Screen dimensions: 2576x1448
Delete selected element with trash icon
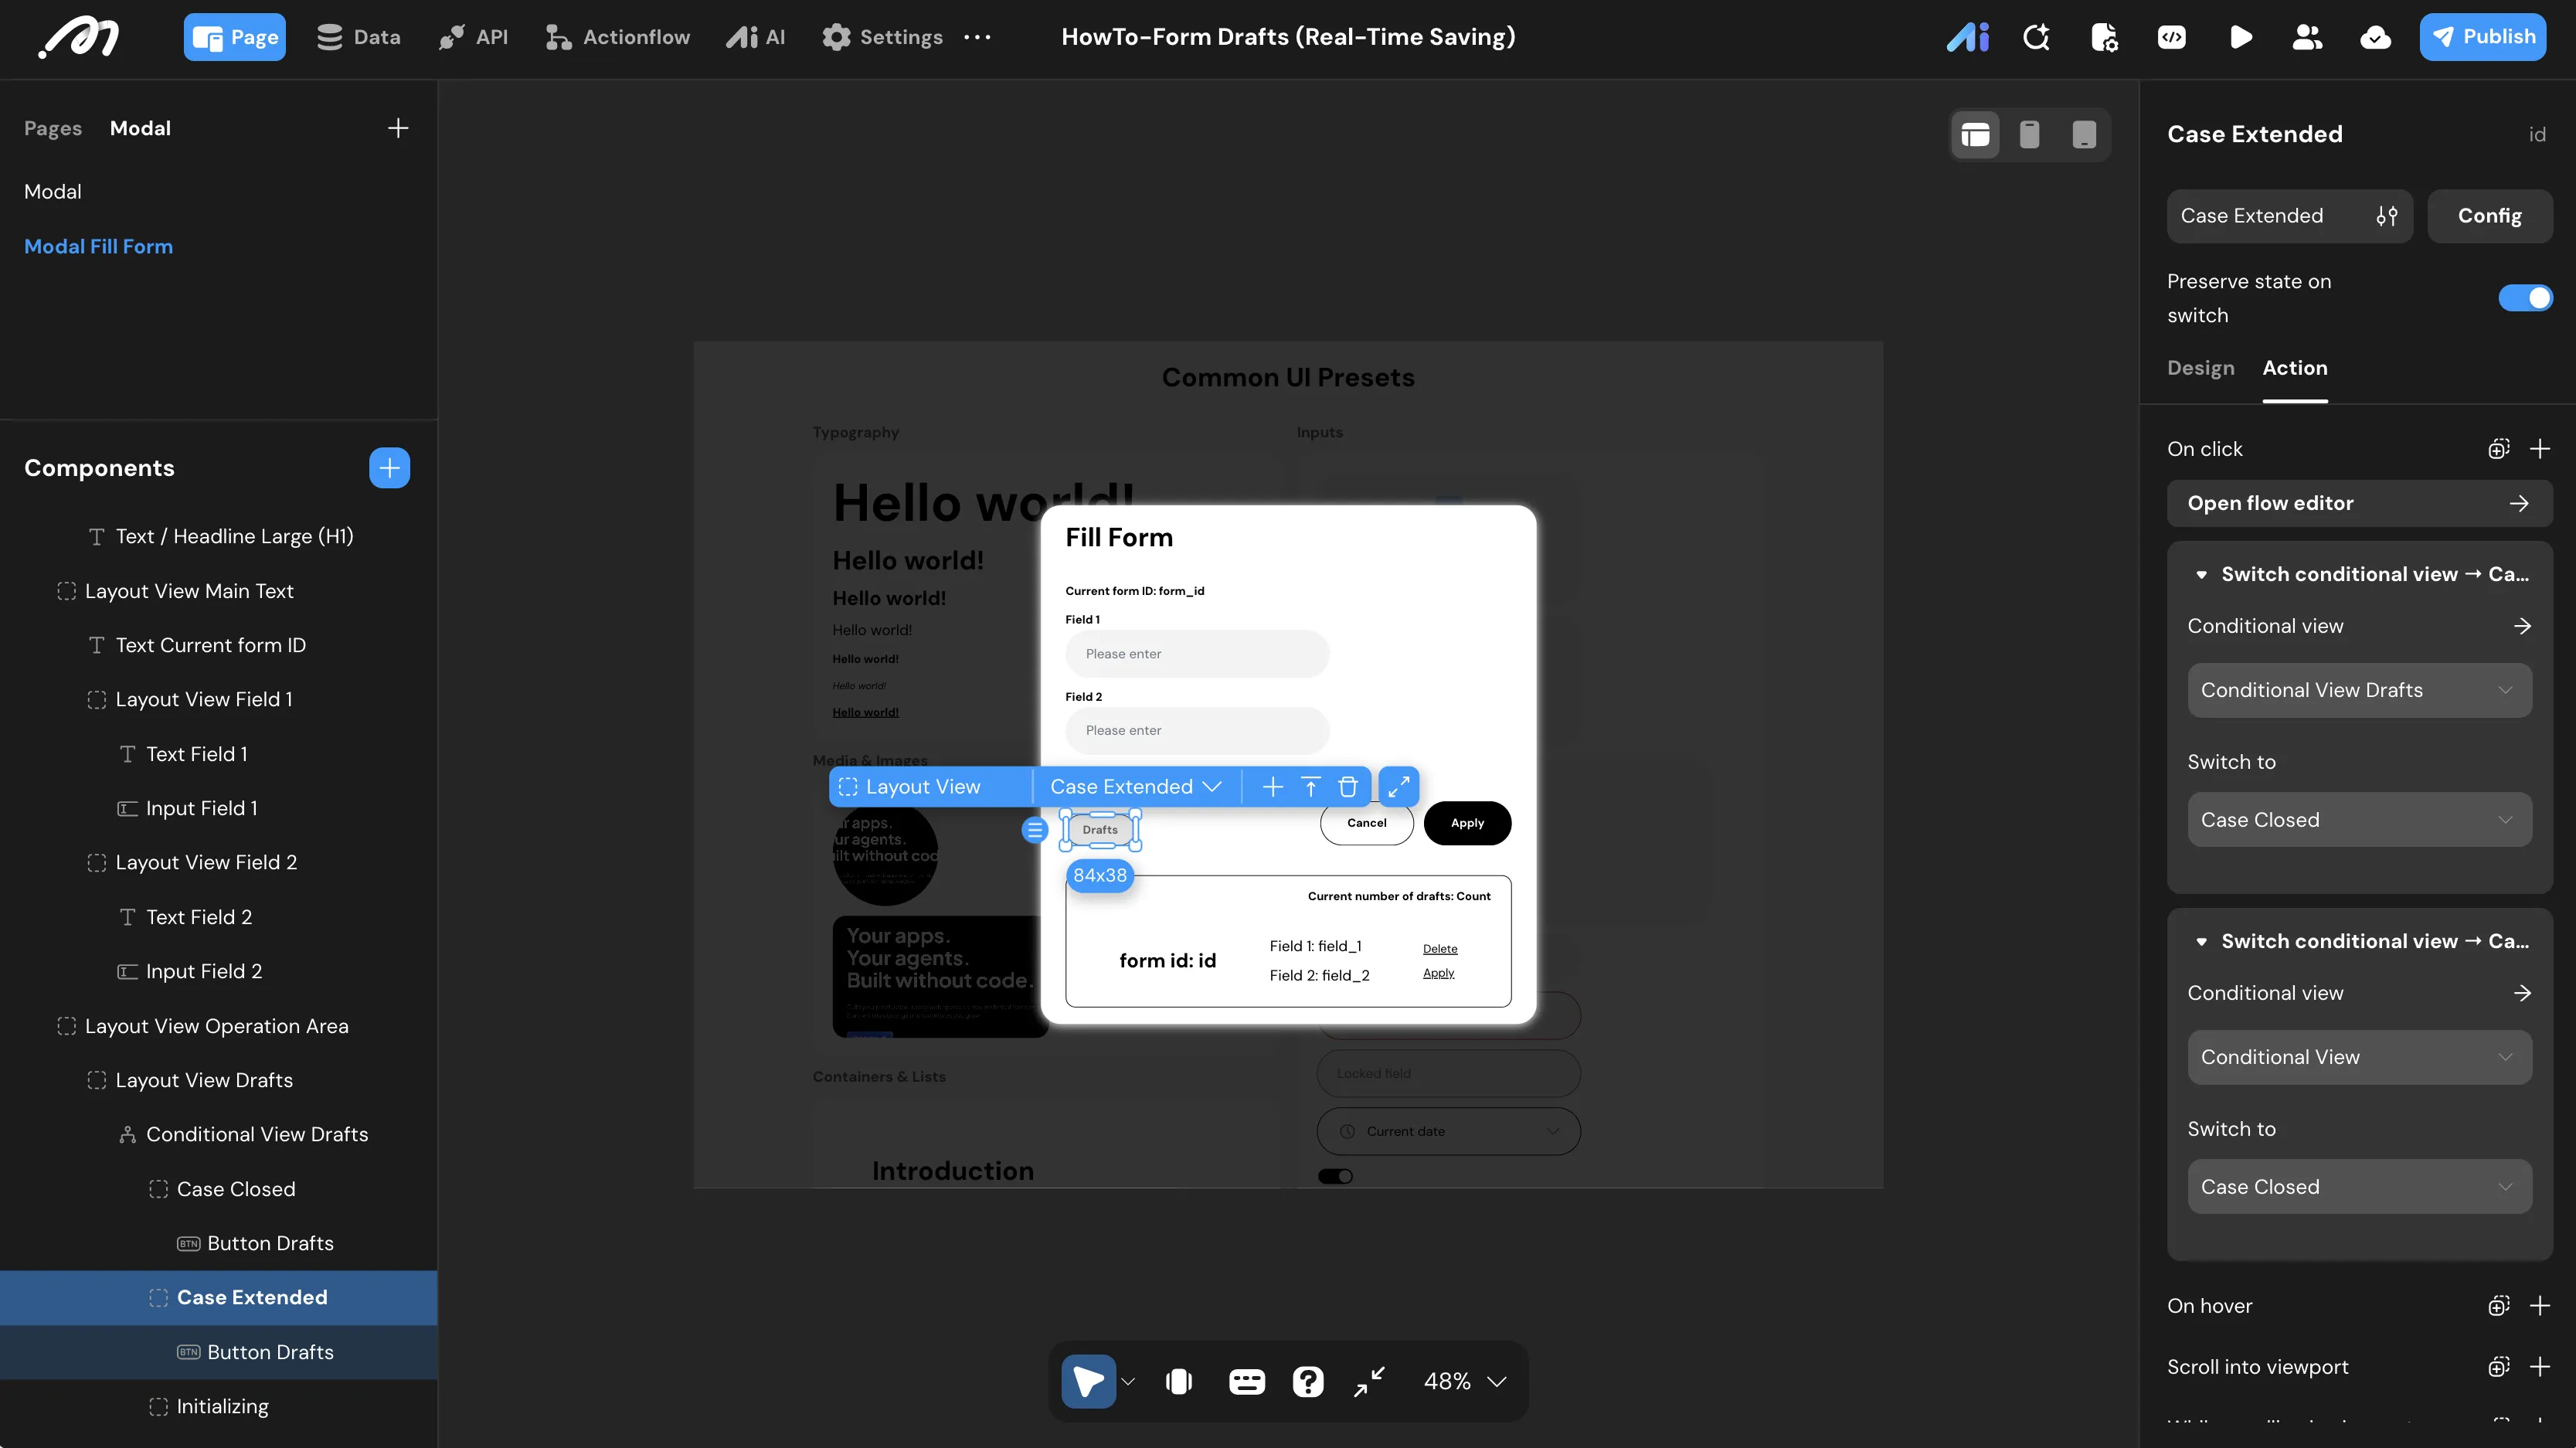pyautogui.click(x=1348, y=787)
